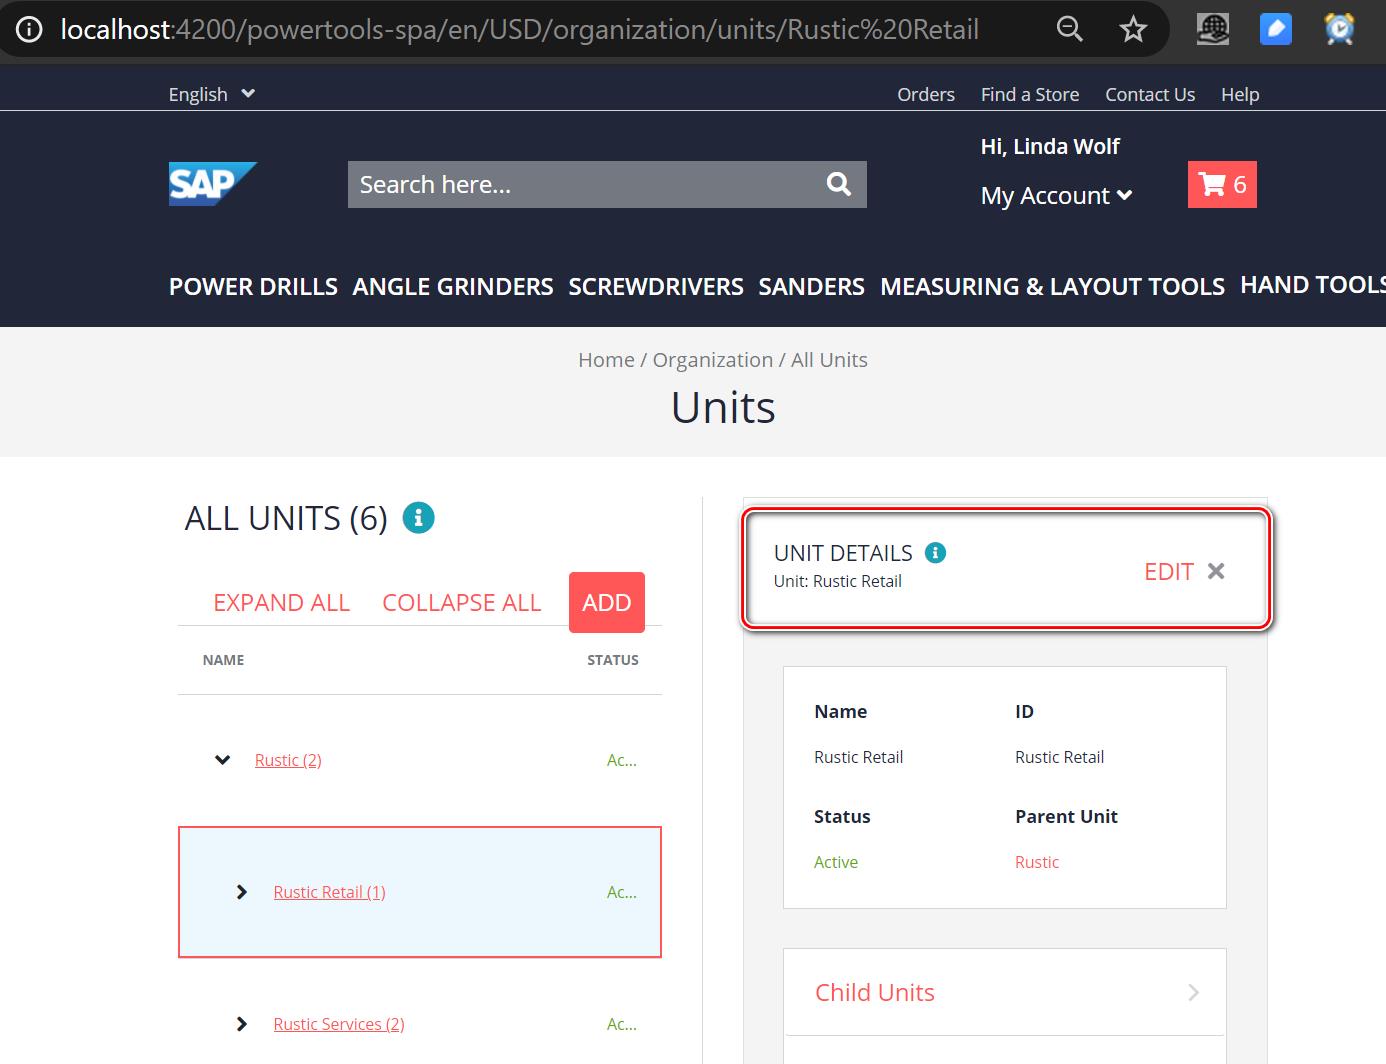Open the Help link
This screenshot has width=1386, height=1064.
pyautogui.click(x=1240, y=94)
